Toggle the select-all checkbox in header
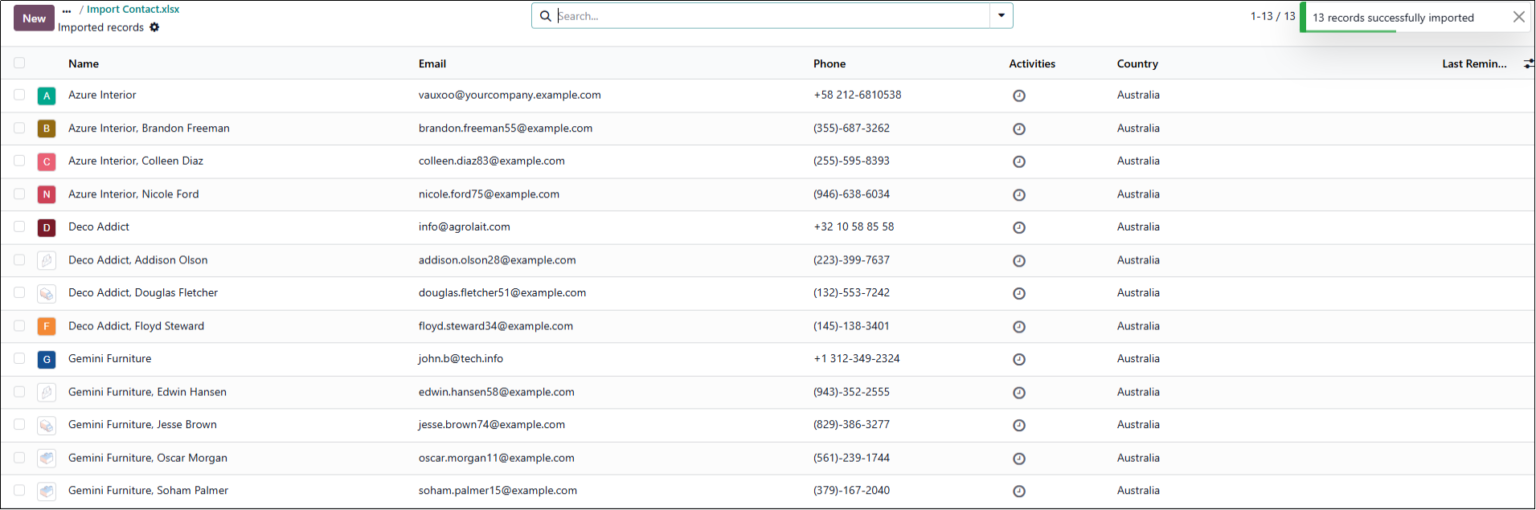 pos(19,63)
